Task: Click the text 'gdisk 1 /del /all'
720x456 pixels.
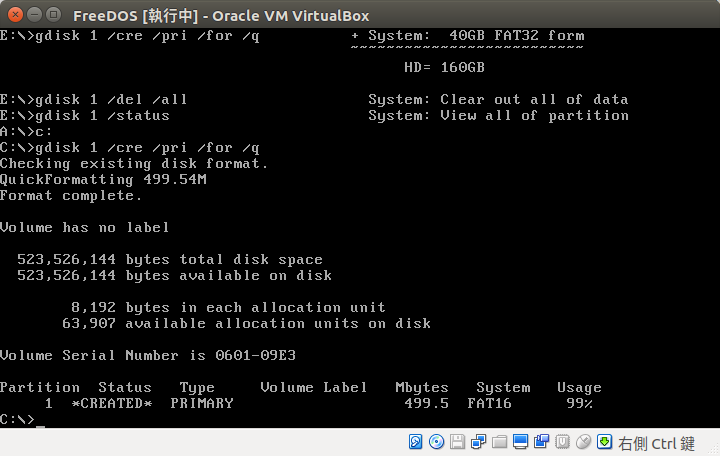Action: point(111,100)
